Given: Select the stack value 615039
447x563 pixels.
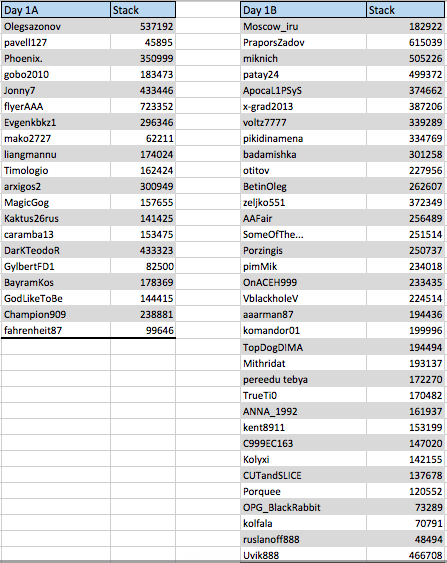Looking at the screenshot, I should (x=405, y=42).
